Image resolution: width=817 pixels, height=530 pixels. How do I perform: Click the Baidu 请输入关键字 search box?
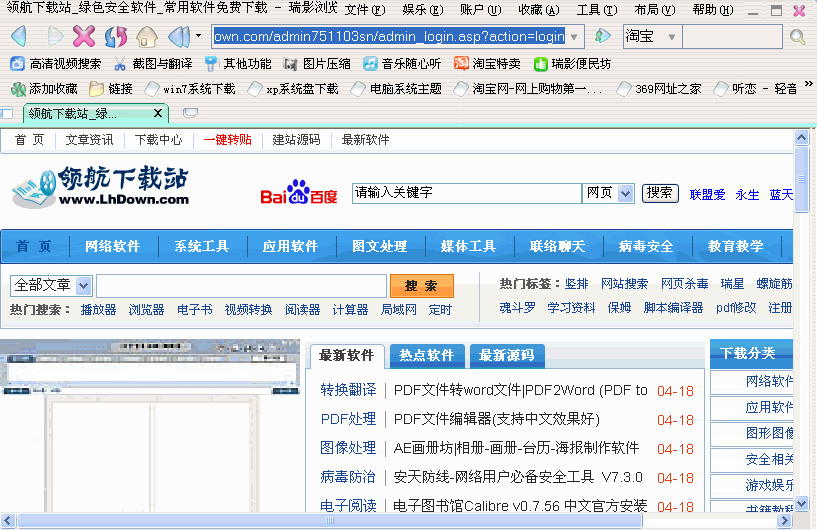467,193
